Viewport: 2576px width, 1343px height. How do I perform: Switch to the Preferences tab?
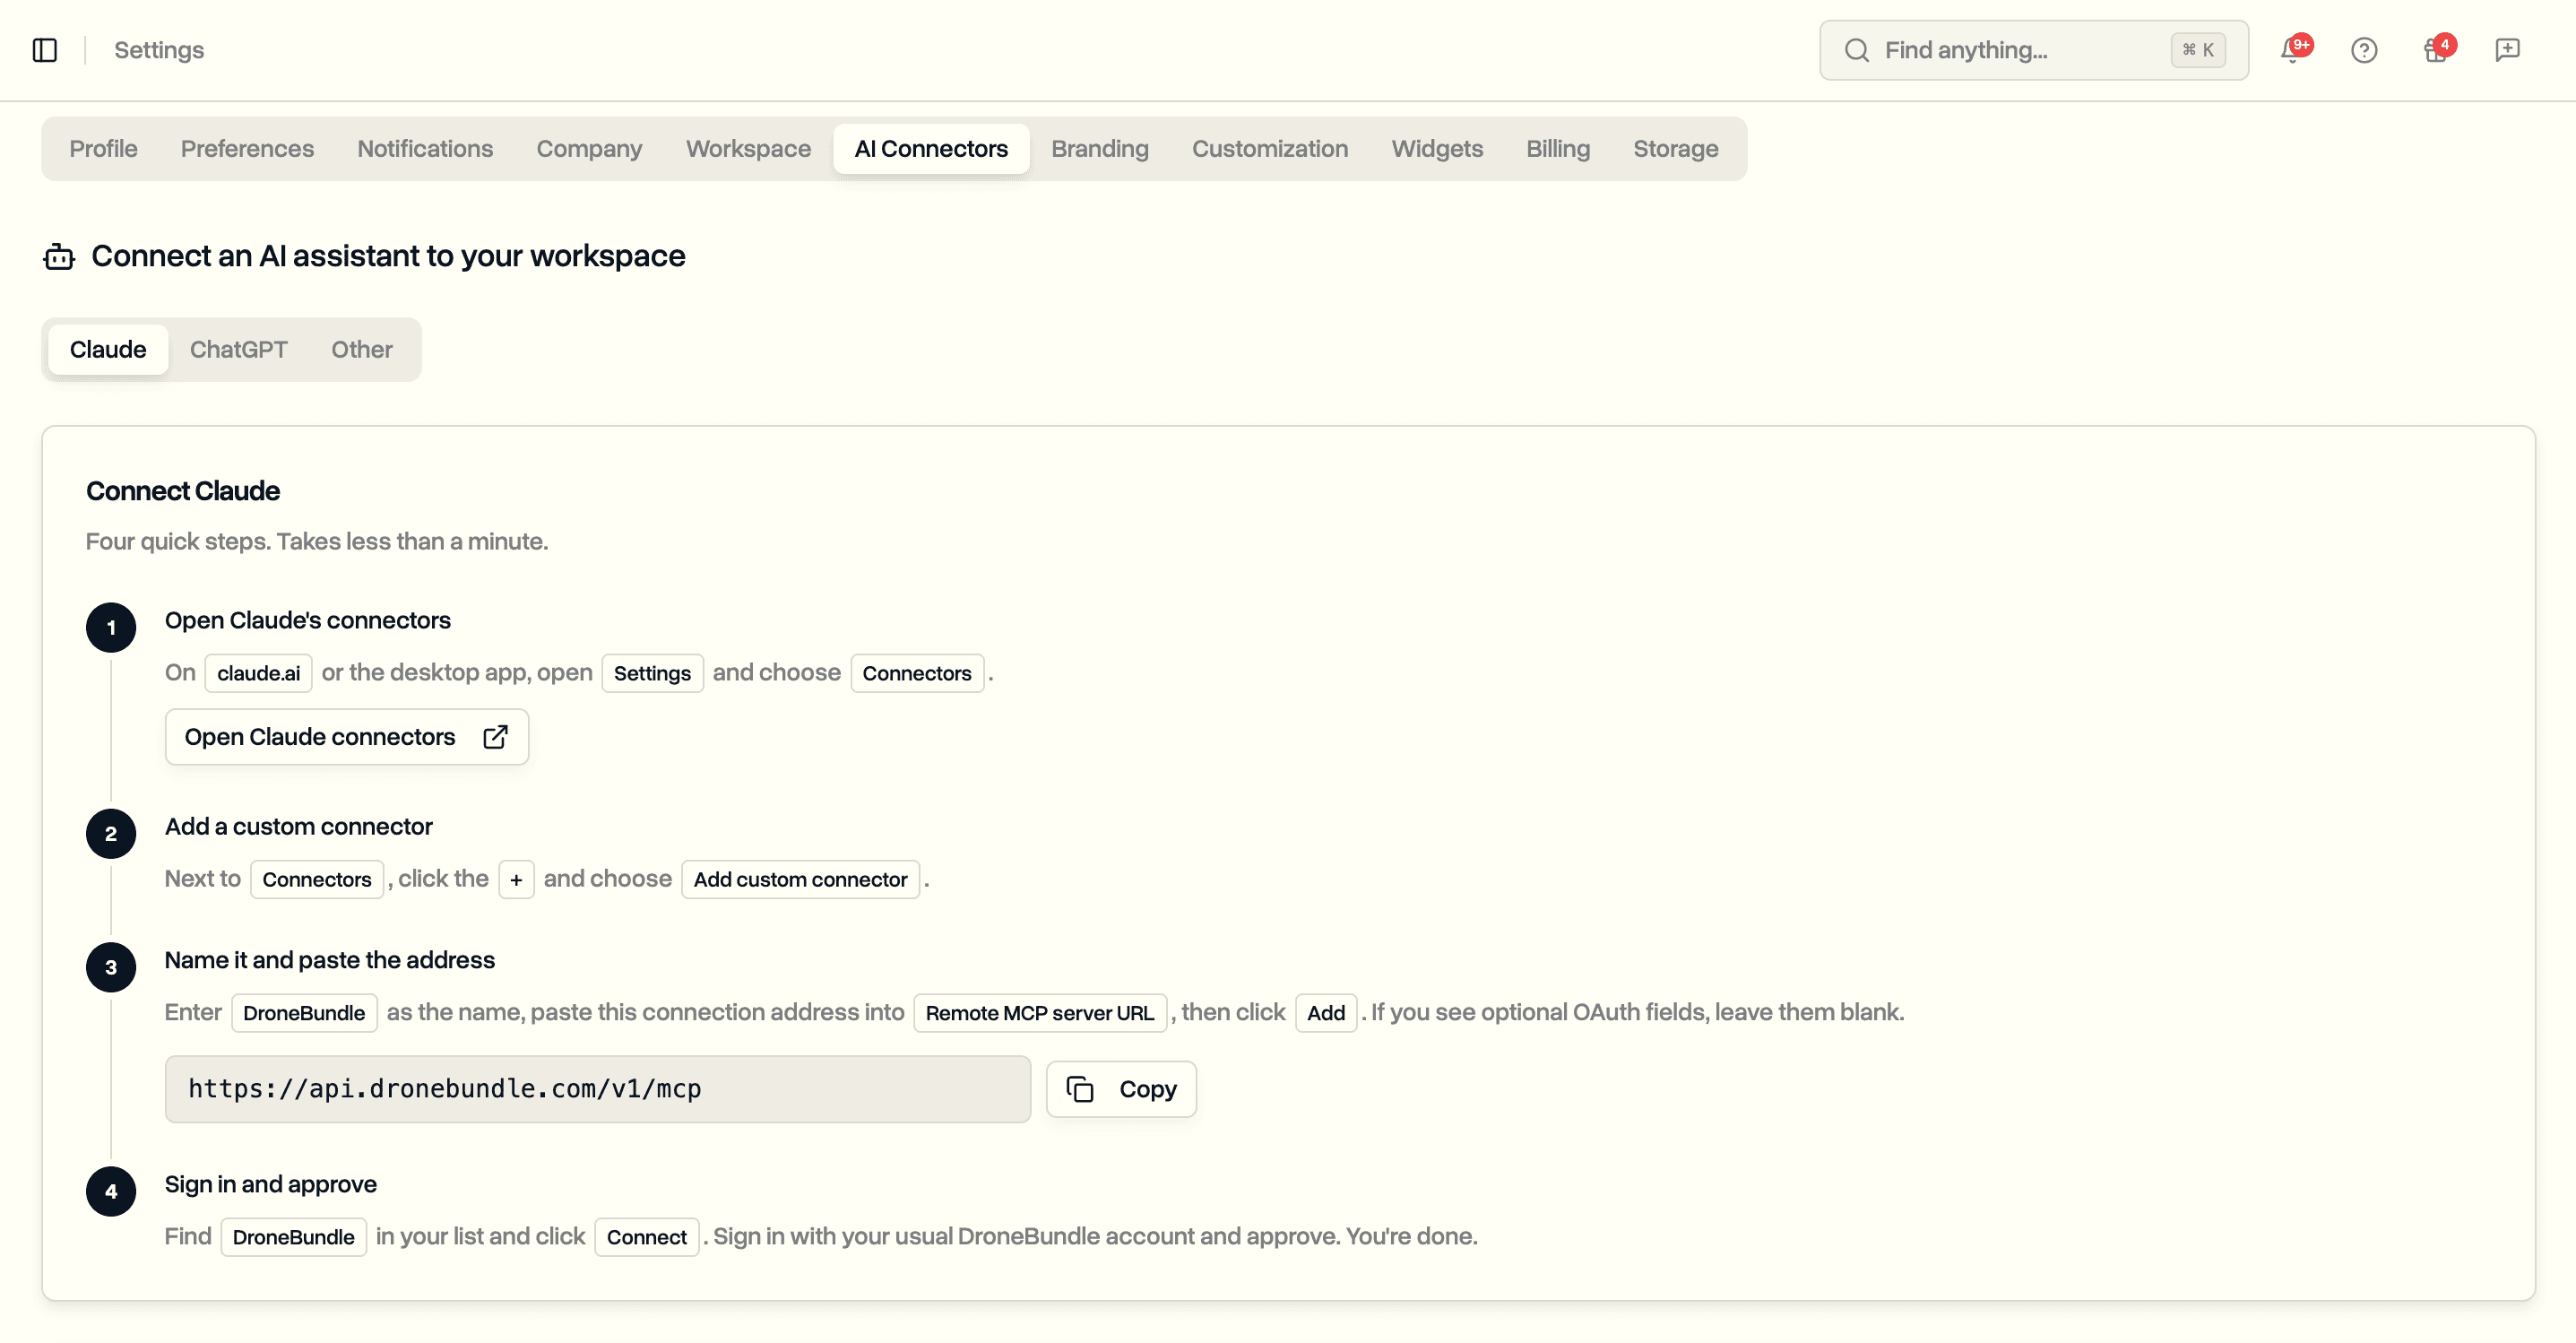coord(247,149)
